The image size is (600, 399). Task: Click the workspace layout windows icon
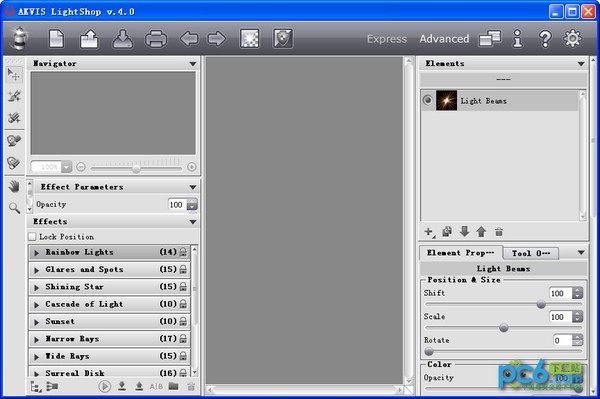(490, 39)
